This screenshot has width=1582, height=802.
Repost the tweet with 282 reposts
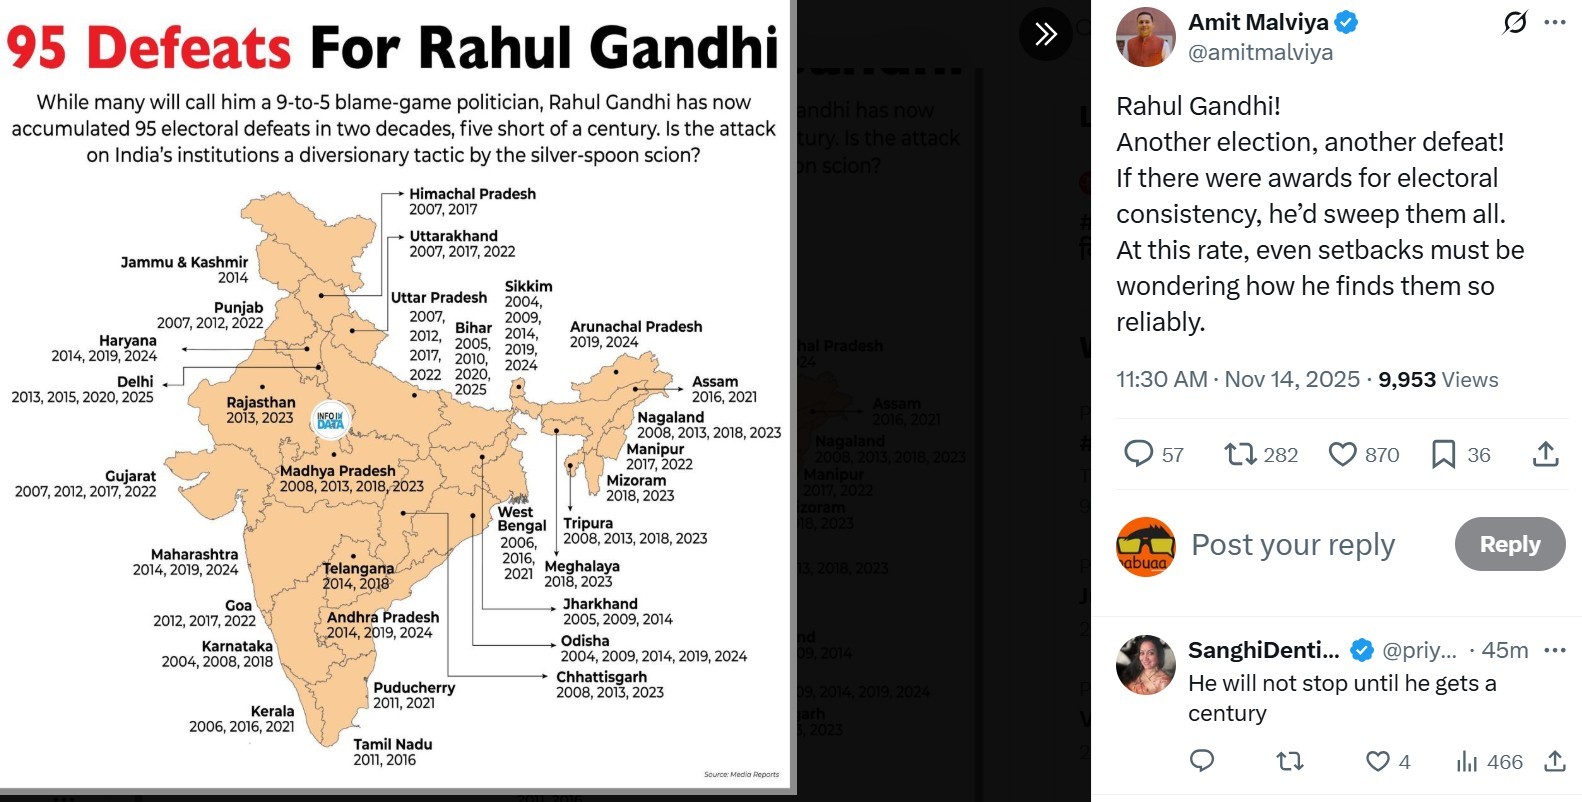1241,454
